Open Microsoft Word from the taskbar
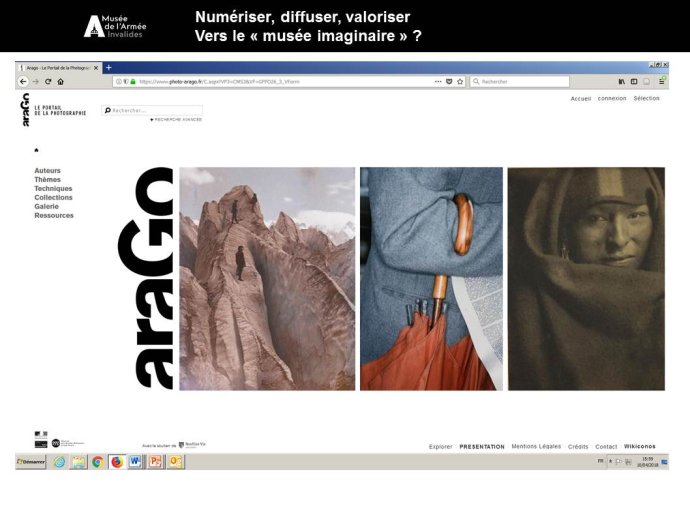Image resolution: width=690 pixels, height=517 pixels. tap(136, 462)
